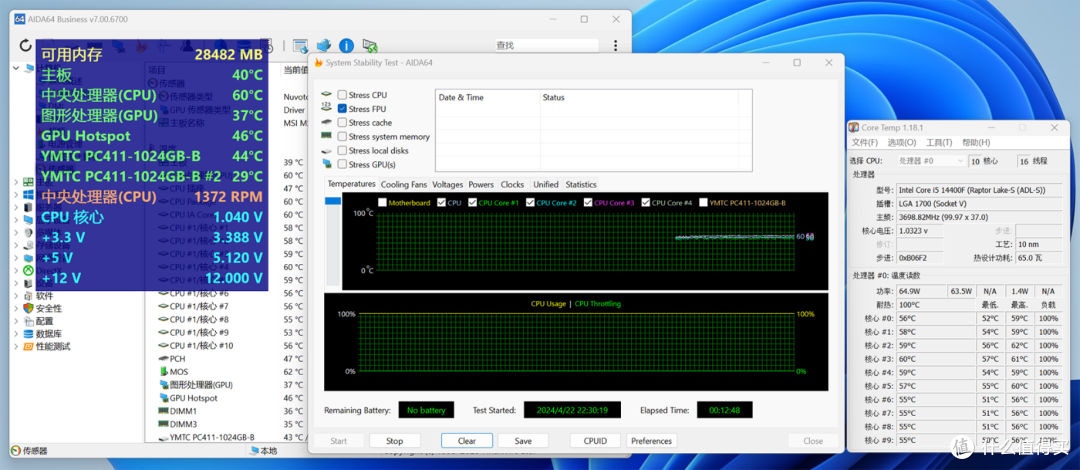
Task: Expand the 软件 tree node
Action: point(16,296)
